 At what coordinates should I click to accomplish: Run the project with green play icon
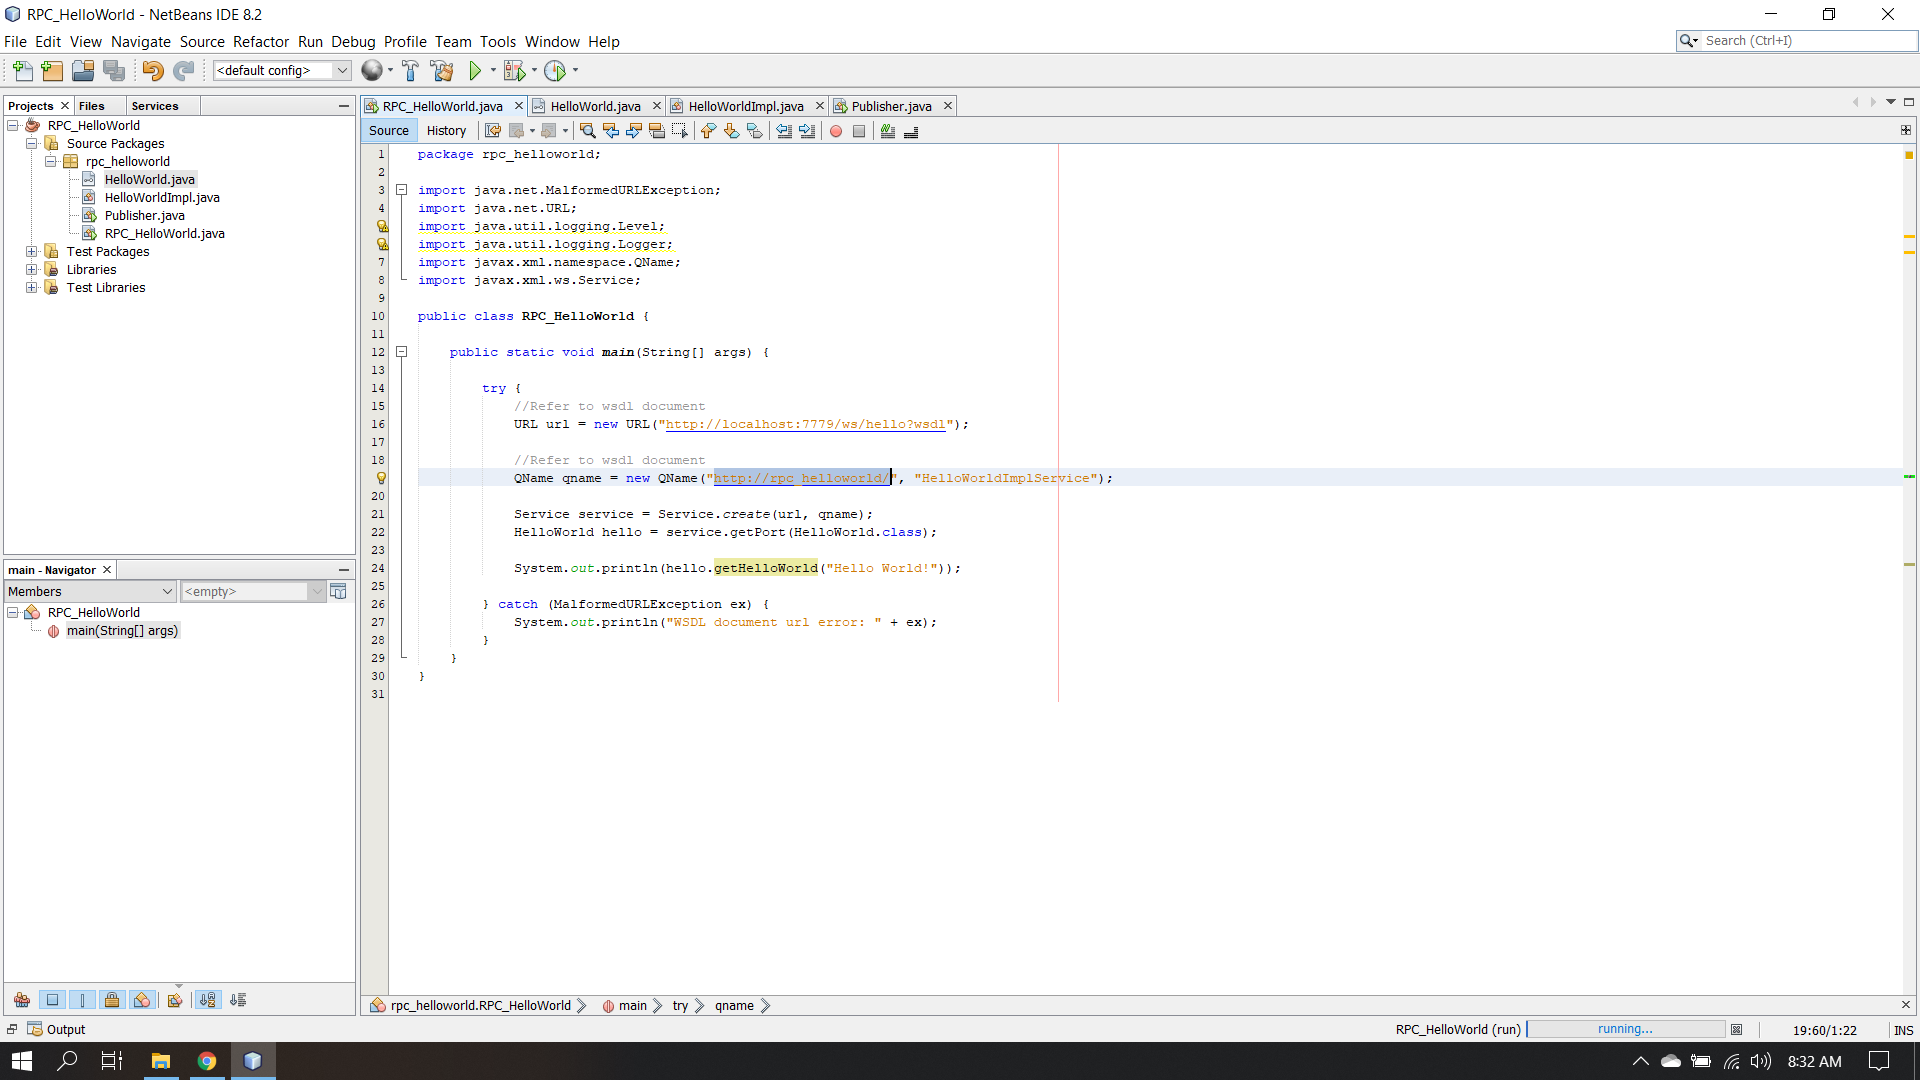(x=475, y=71)
